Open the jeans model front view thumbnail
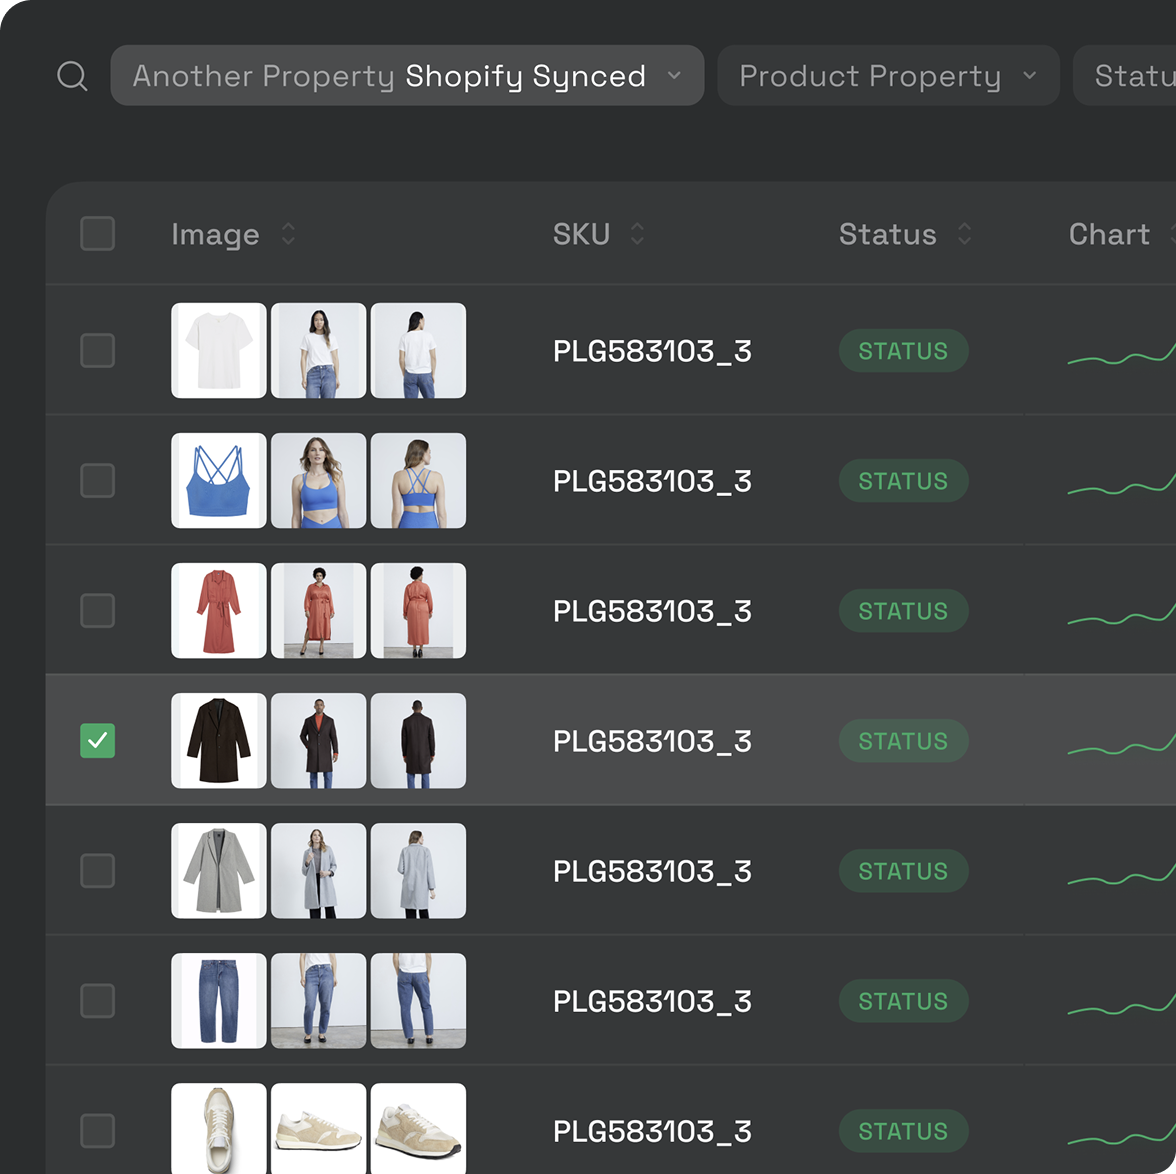The width and height of the screenshot is (1176, 1174). (319, 1001)
